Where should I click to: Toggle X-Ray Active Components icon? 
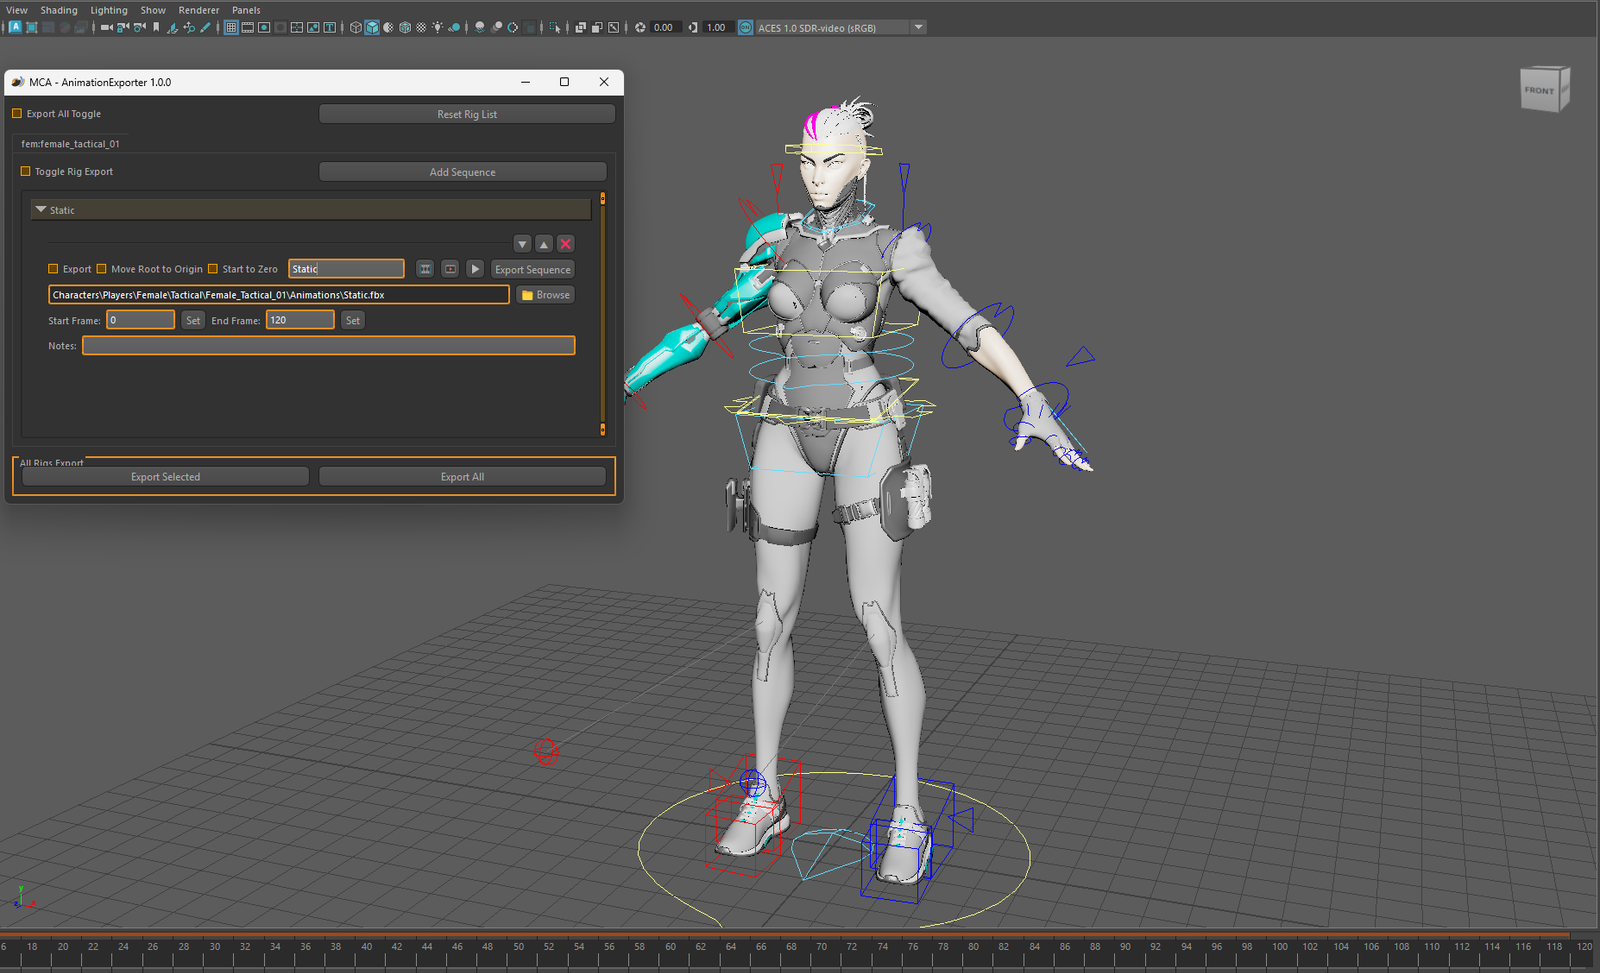[x=597, y=27]
